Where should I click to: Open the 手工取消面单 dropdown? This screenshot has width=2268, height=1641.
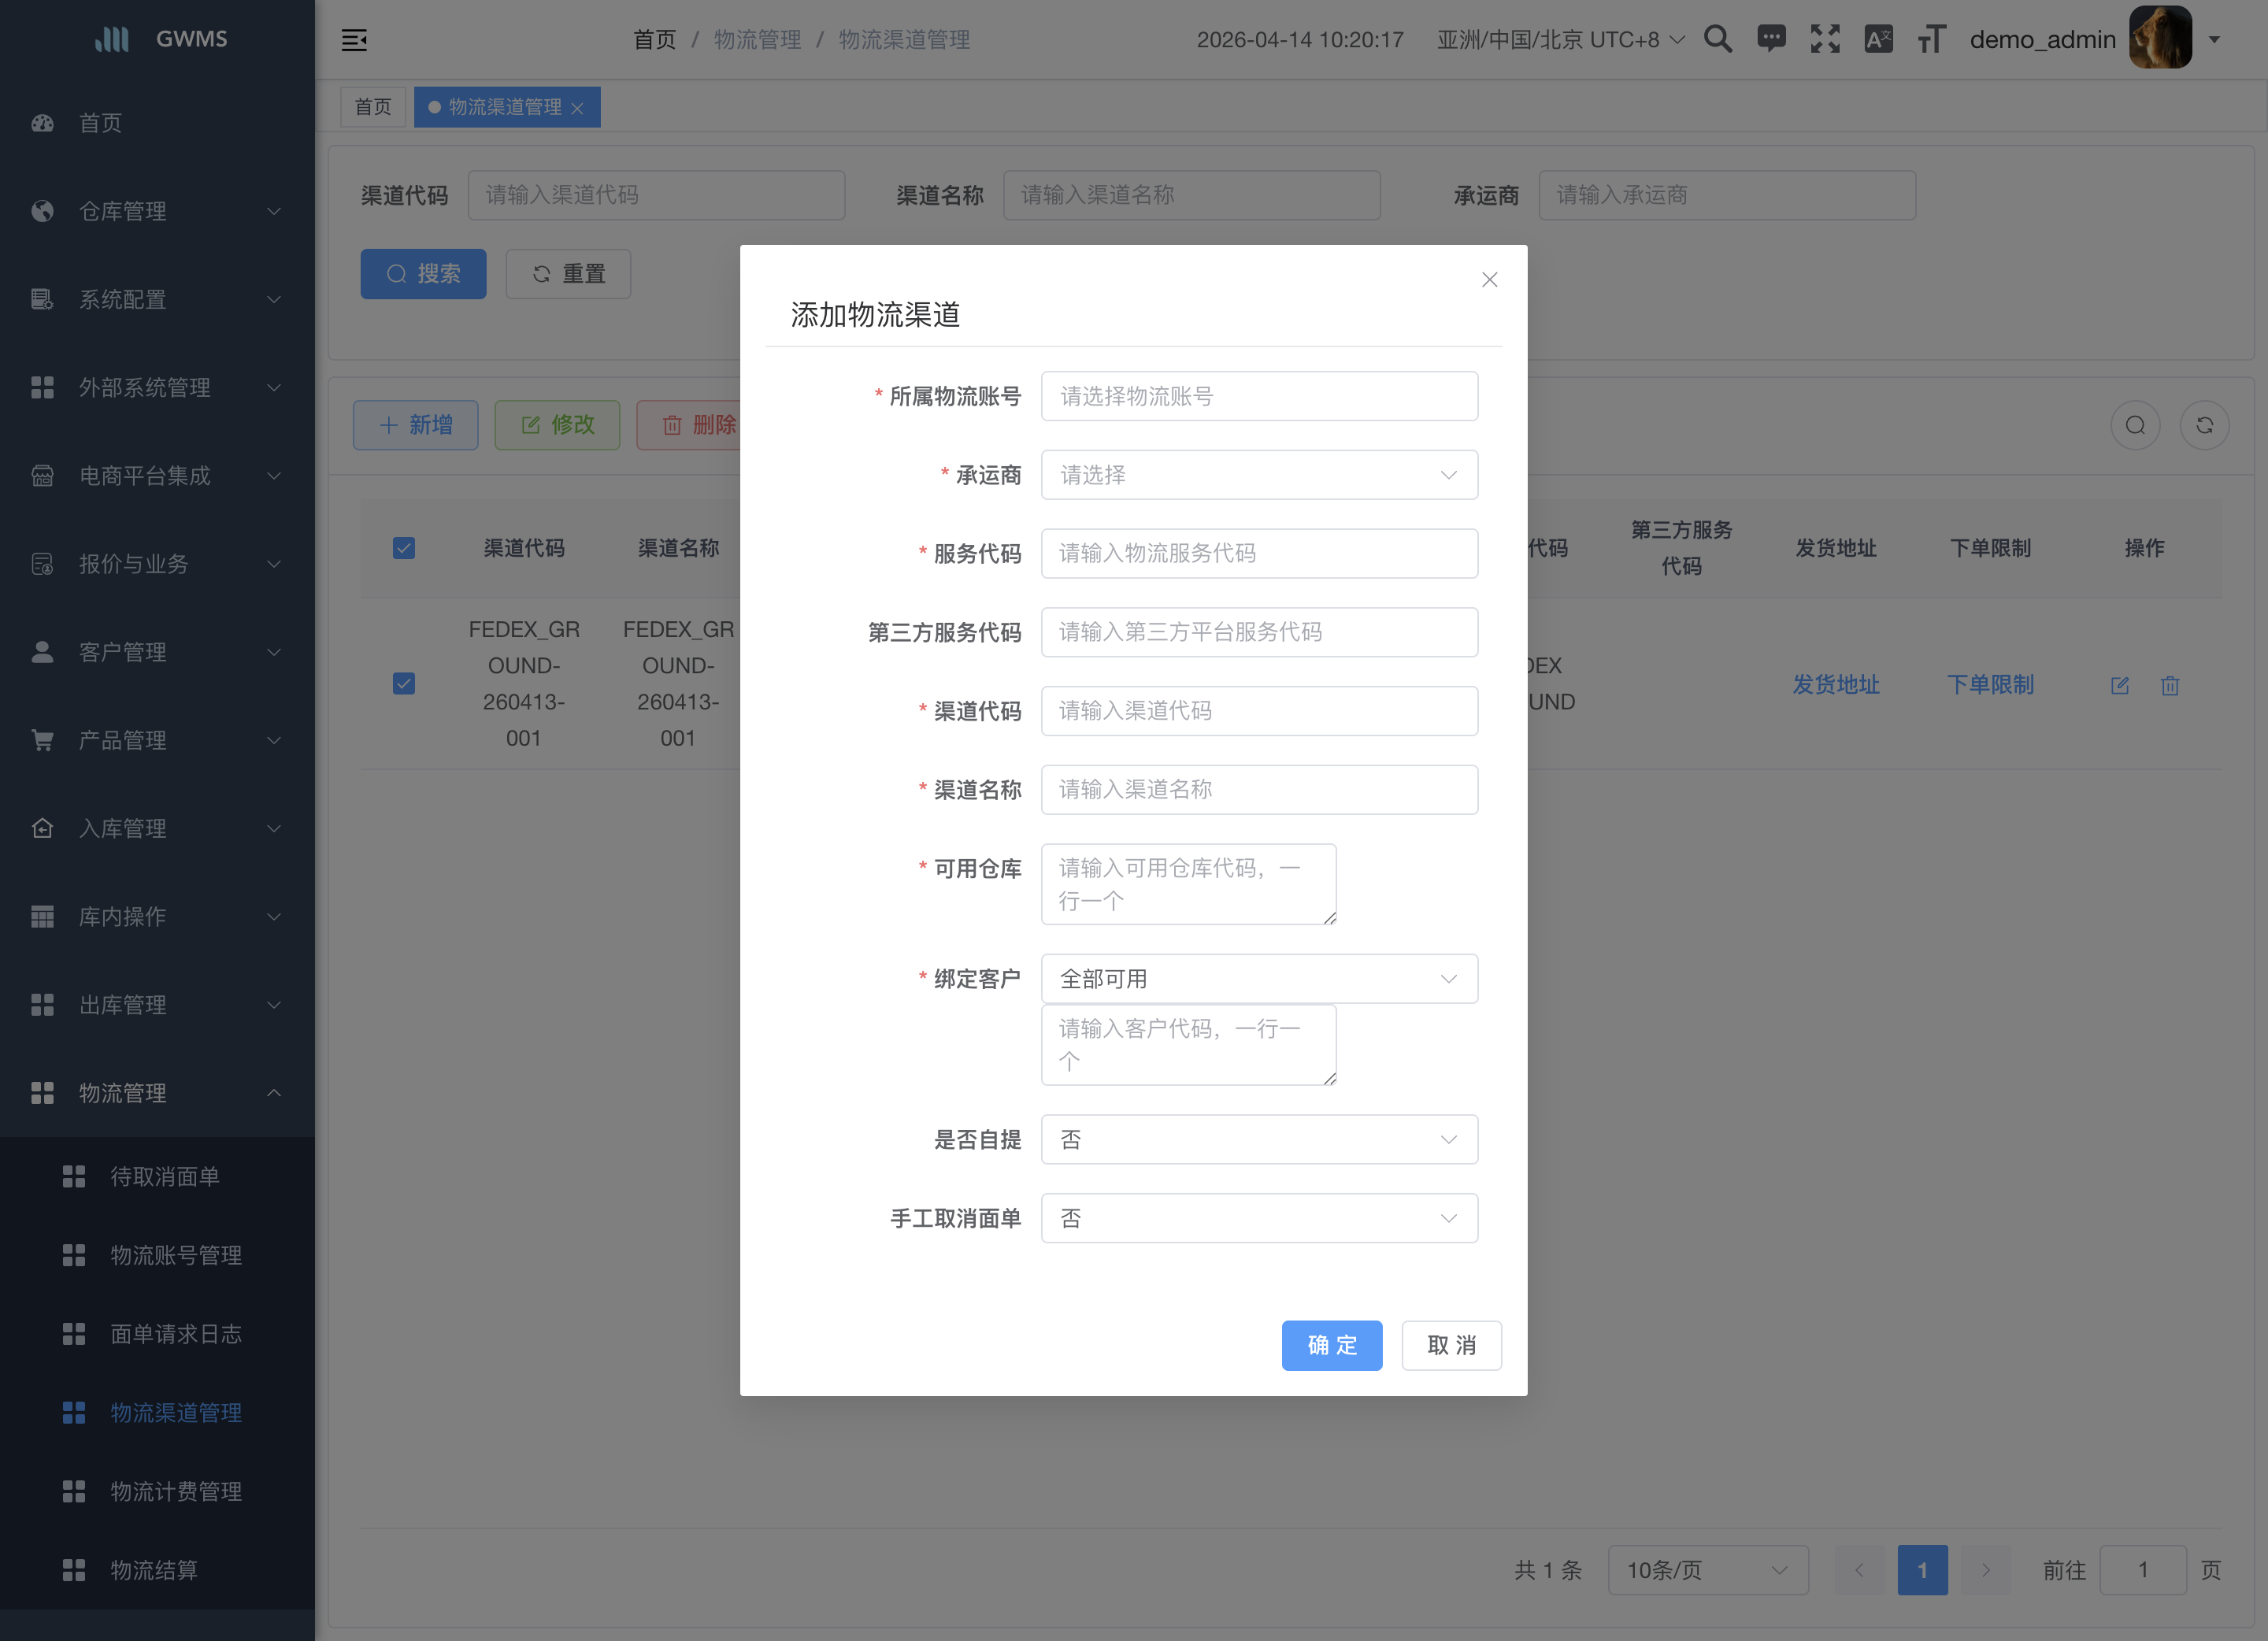(x=1259, y=1218)
